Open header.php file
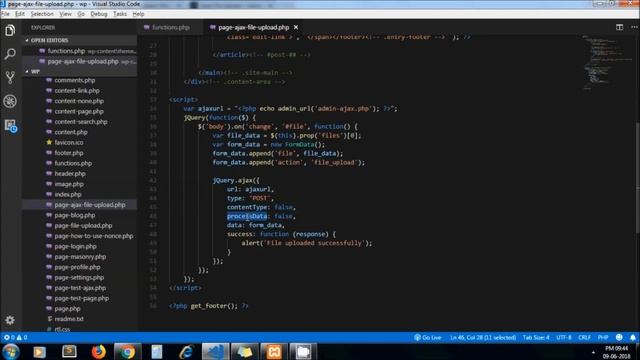The image size is (640, 360). point(70,173)
